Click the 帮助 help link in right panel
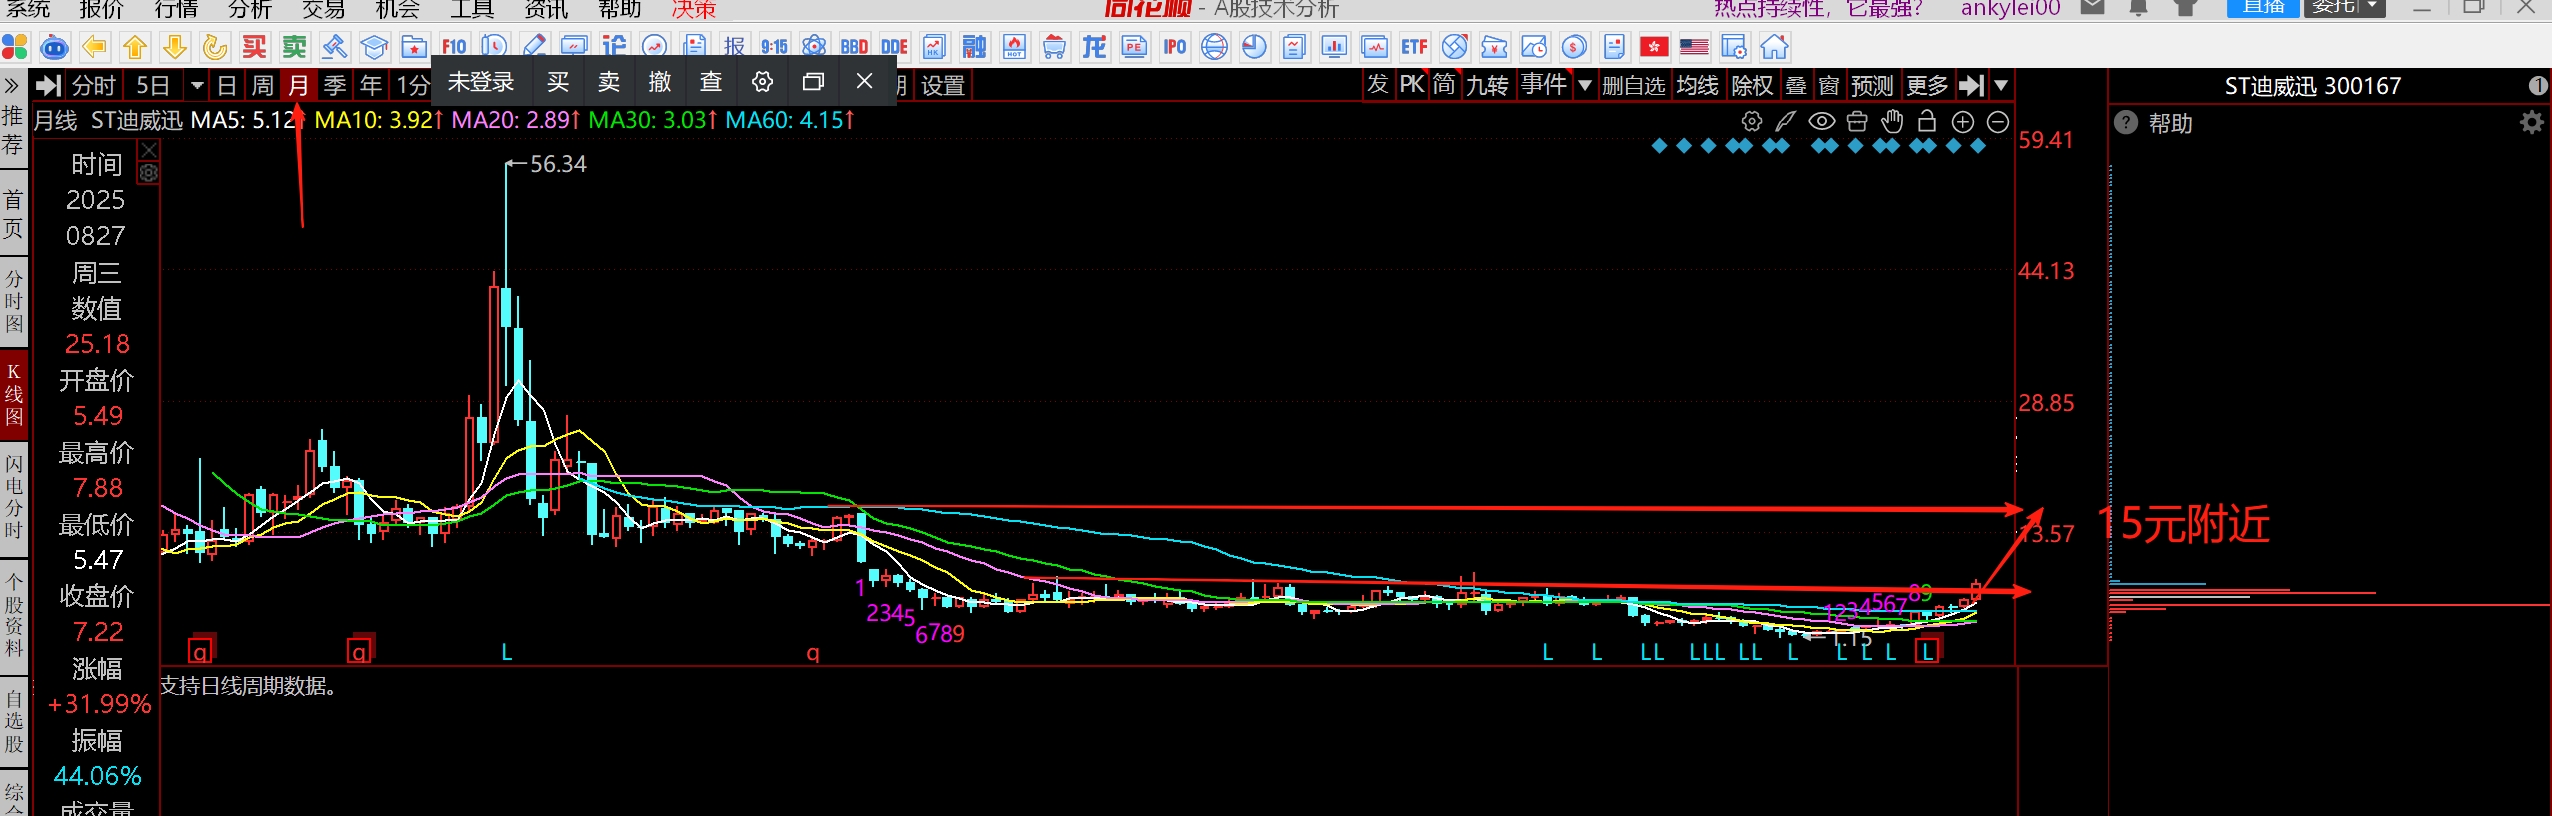 [2170, 123]
